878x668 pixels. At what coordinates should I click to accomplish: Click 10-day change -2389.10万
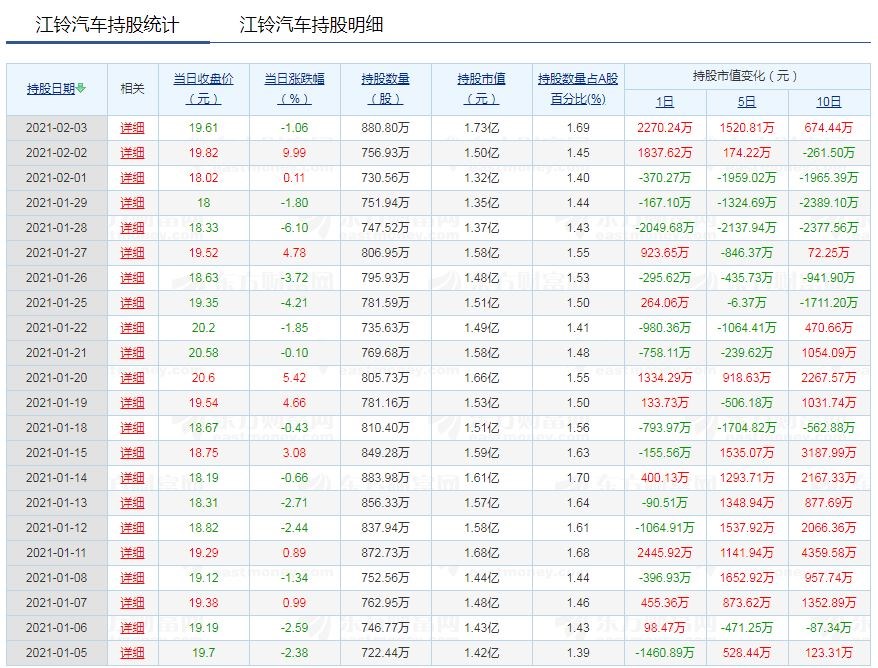(x=829, y=203)
